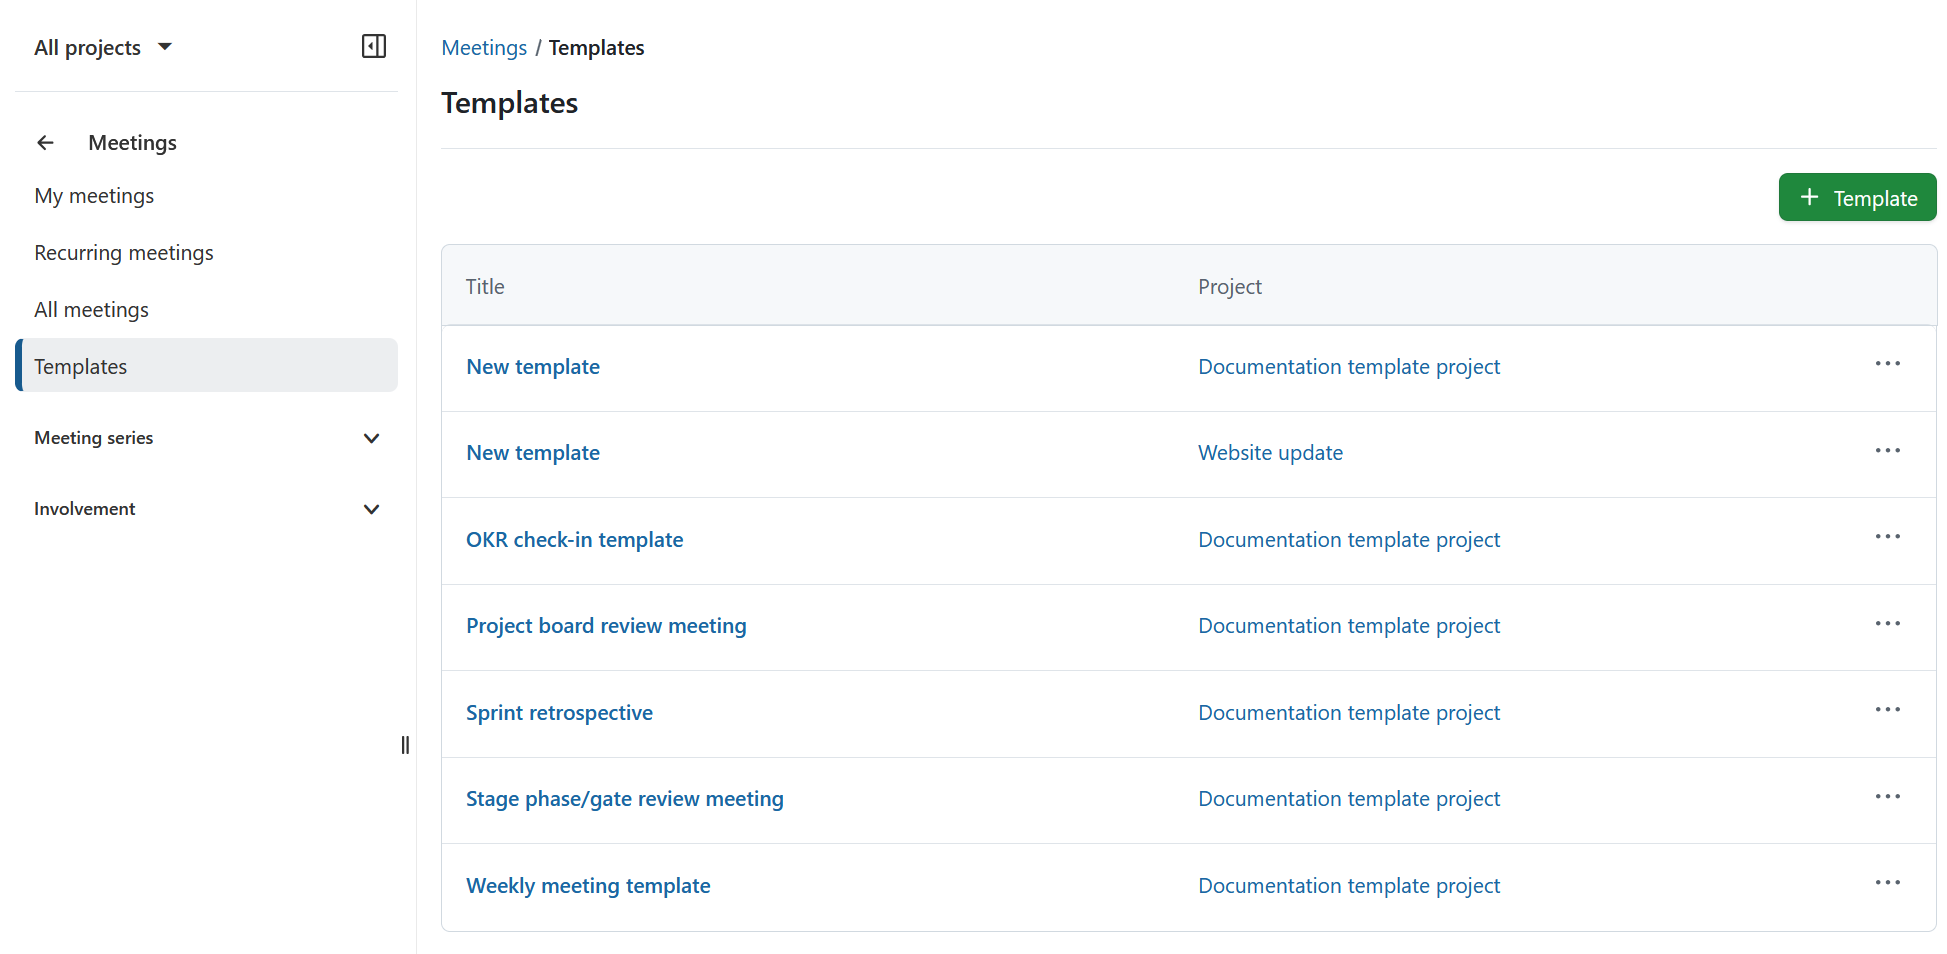
Task: Open the Meetings breadcrumb link
Action: point(484,47)
